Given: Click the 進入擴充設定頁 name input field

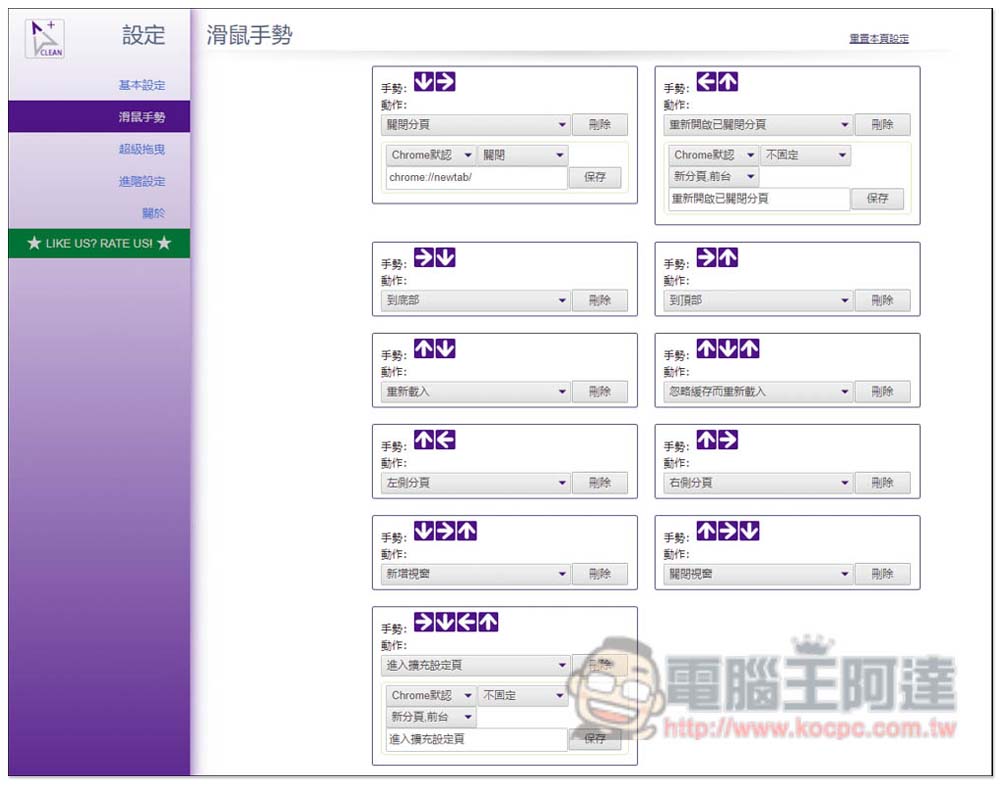Looking at the screenshot, I should click(476, 739).
